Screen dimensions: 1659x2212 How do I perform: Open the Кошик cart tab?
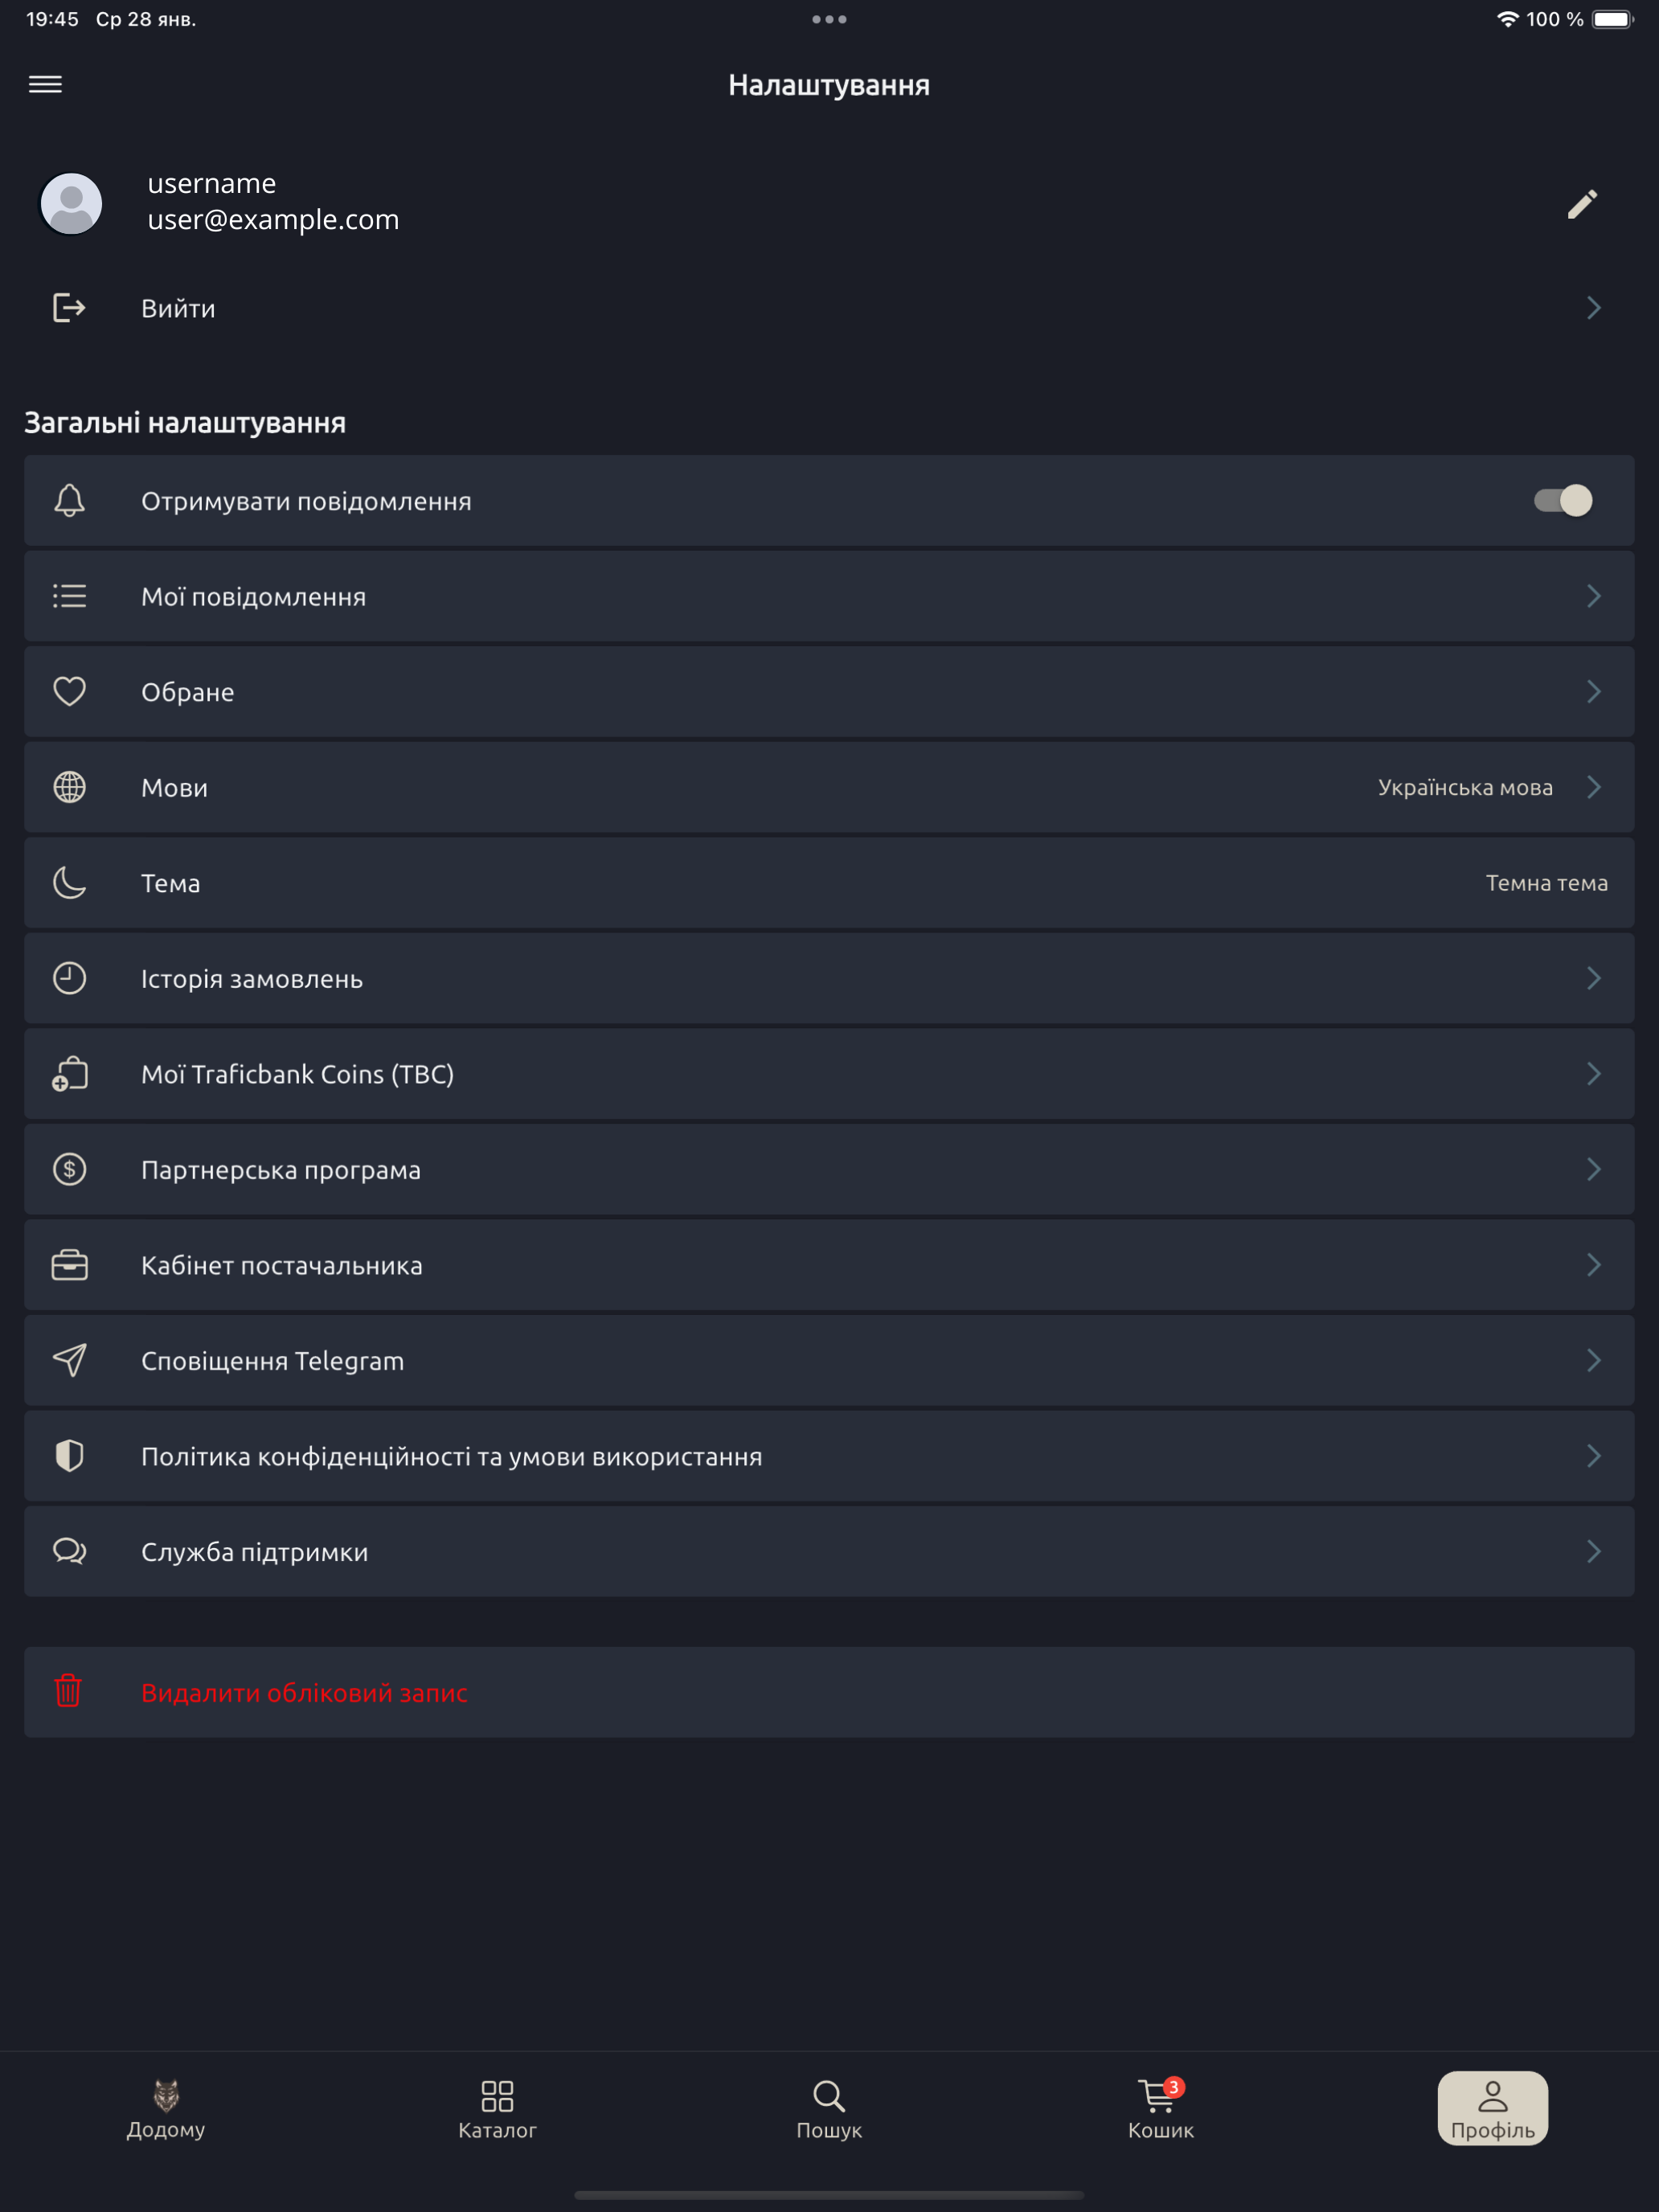(x=1161, y=2108)
